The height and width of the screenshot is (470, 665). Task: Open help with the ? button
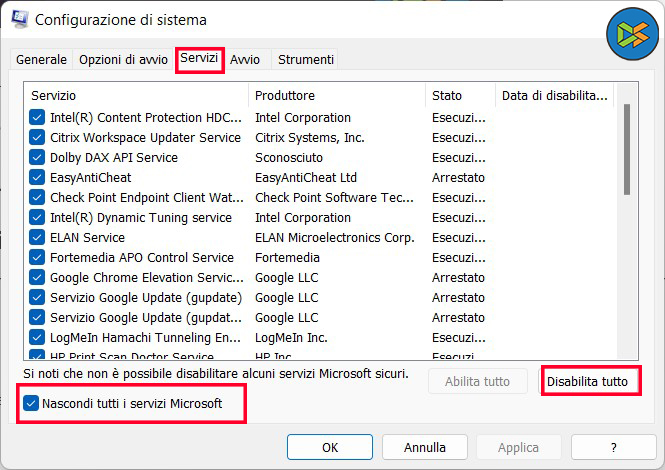[613, 447]
